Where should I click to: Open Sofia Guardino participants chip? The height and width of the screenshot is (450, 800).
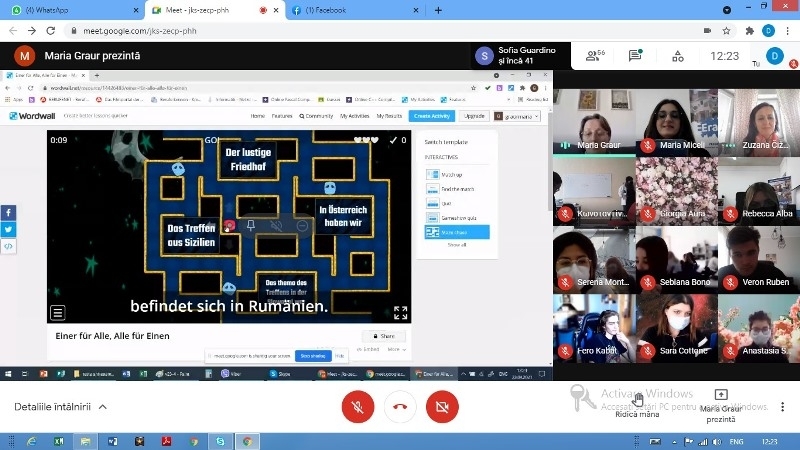point(510,56)
